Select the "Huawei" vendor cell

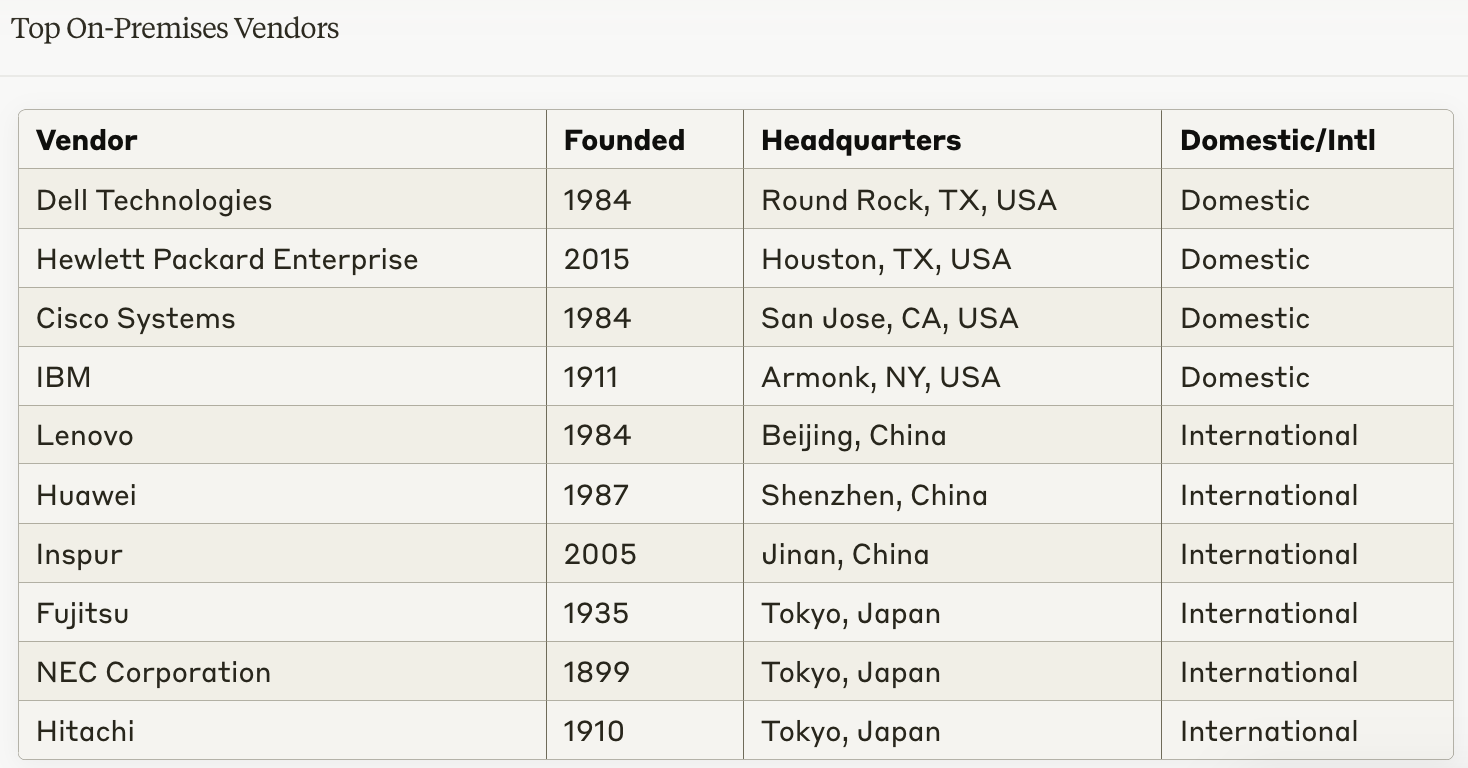[283, 495]
